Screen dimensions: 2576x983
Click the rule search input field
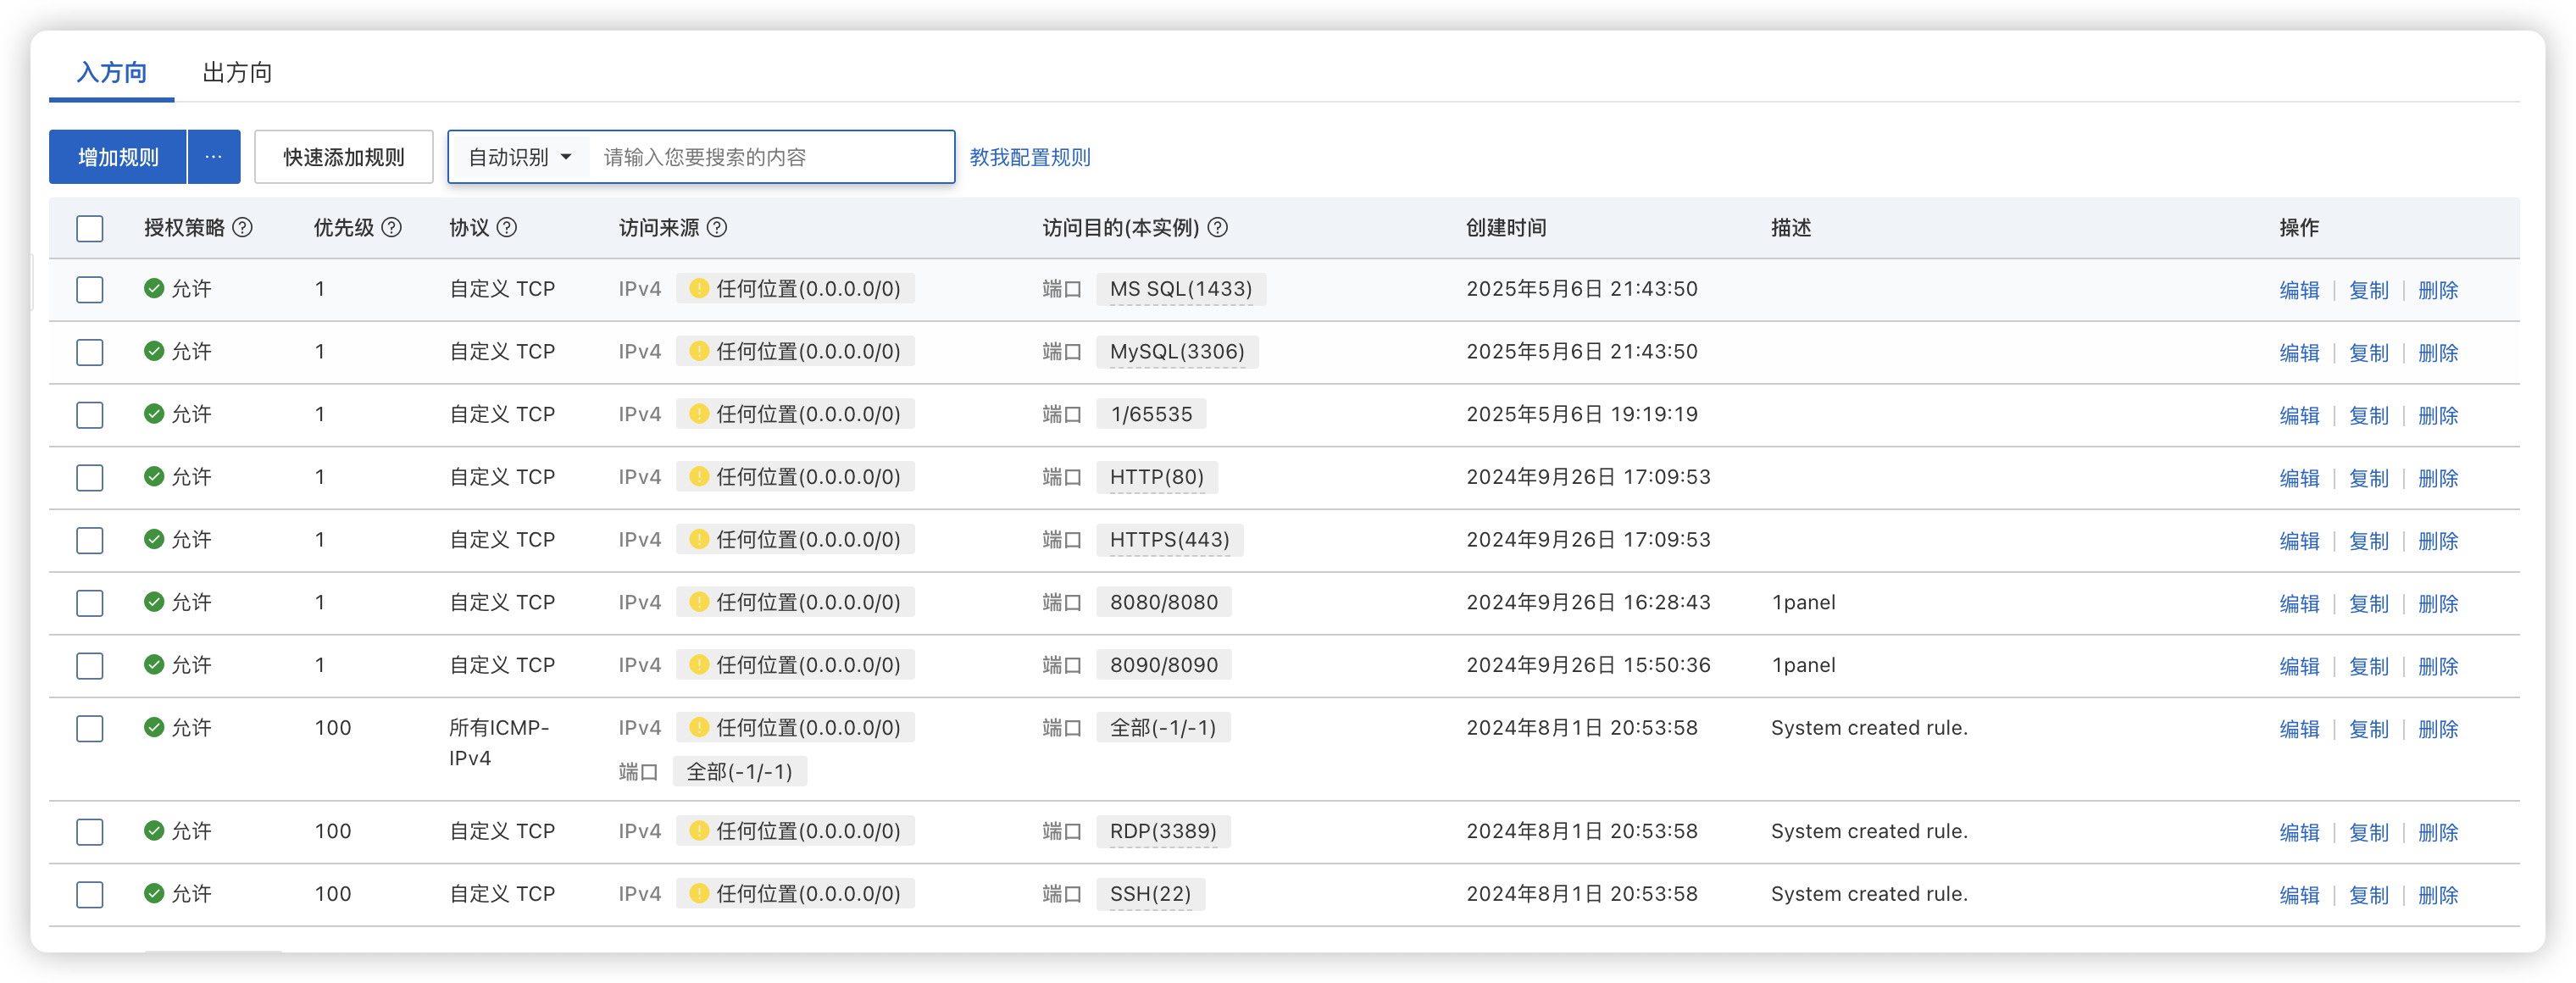point(770,157)
